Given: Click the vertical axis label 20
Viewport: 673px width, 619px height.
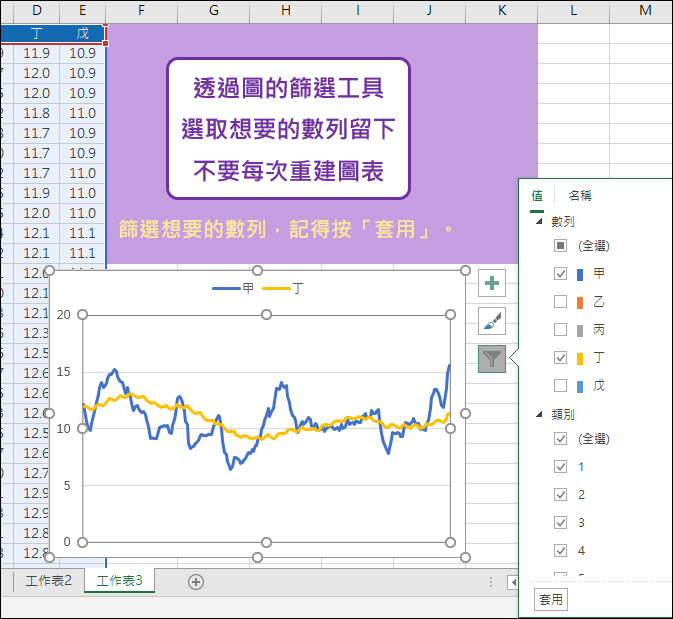Looking at the screenshot, I should 64,315.
